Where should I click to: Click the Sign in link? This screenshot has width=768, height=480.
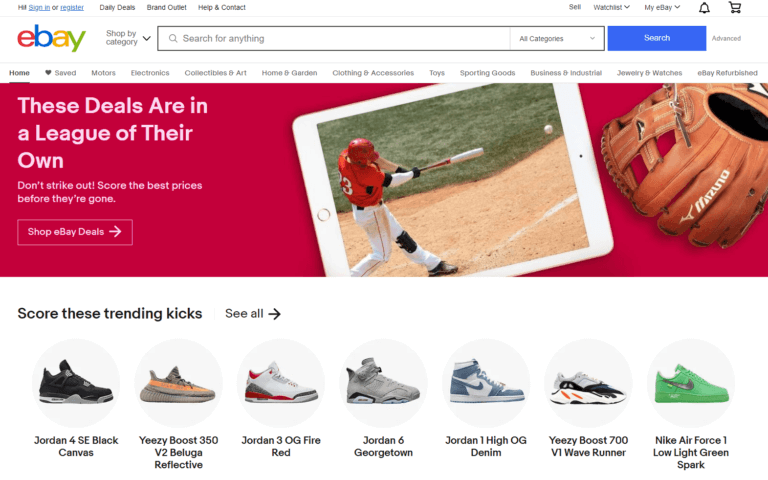(39, 8)
